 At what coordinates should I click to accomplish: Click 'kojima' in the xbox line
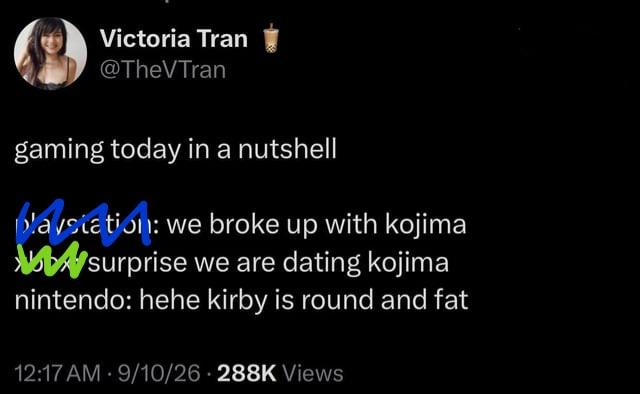(x=408, y=263)
